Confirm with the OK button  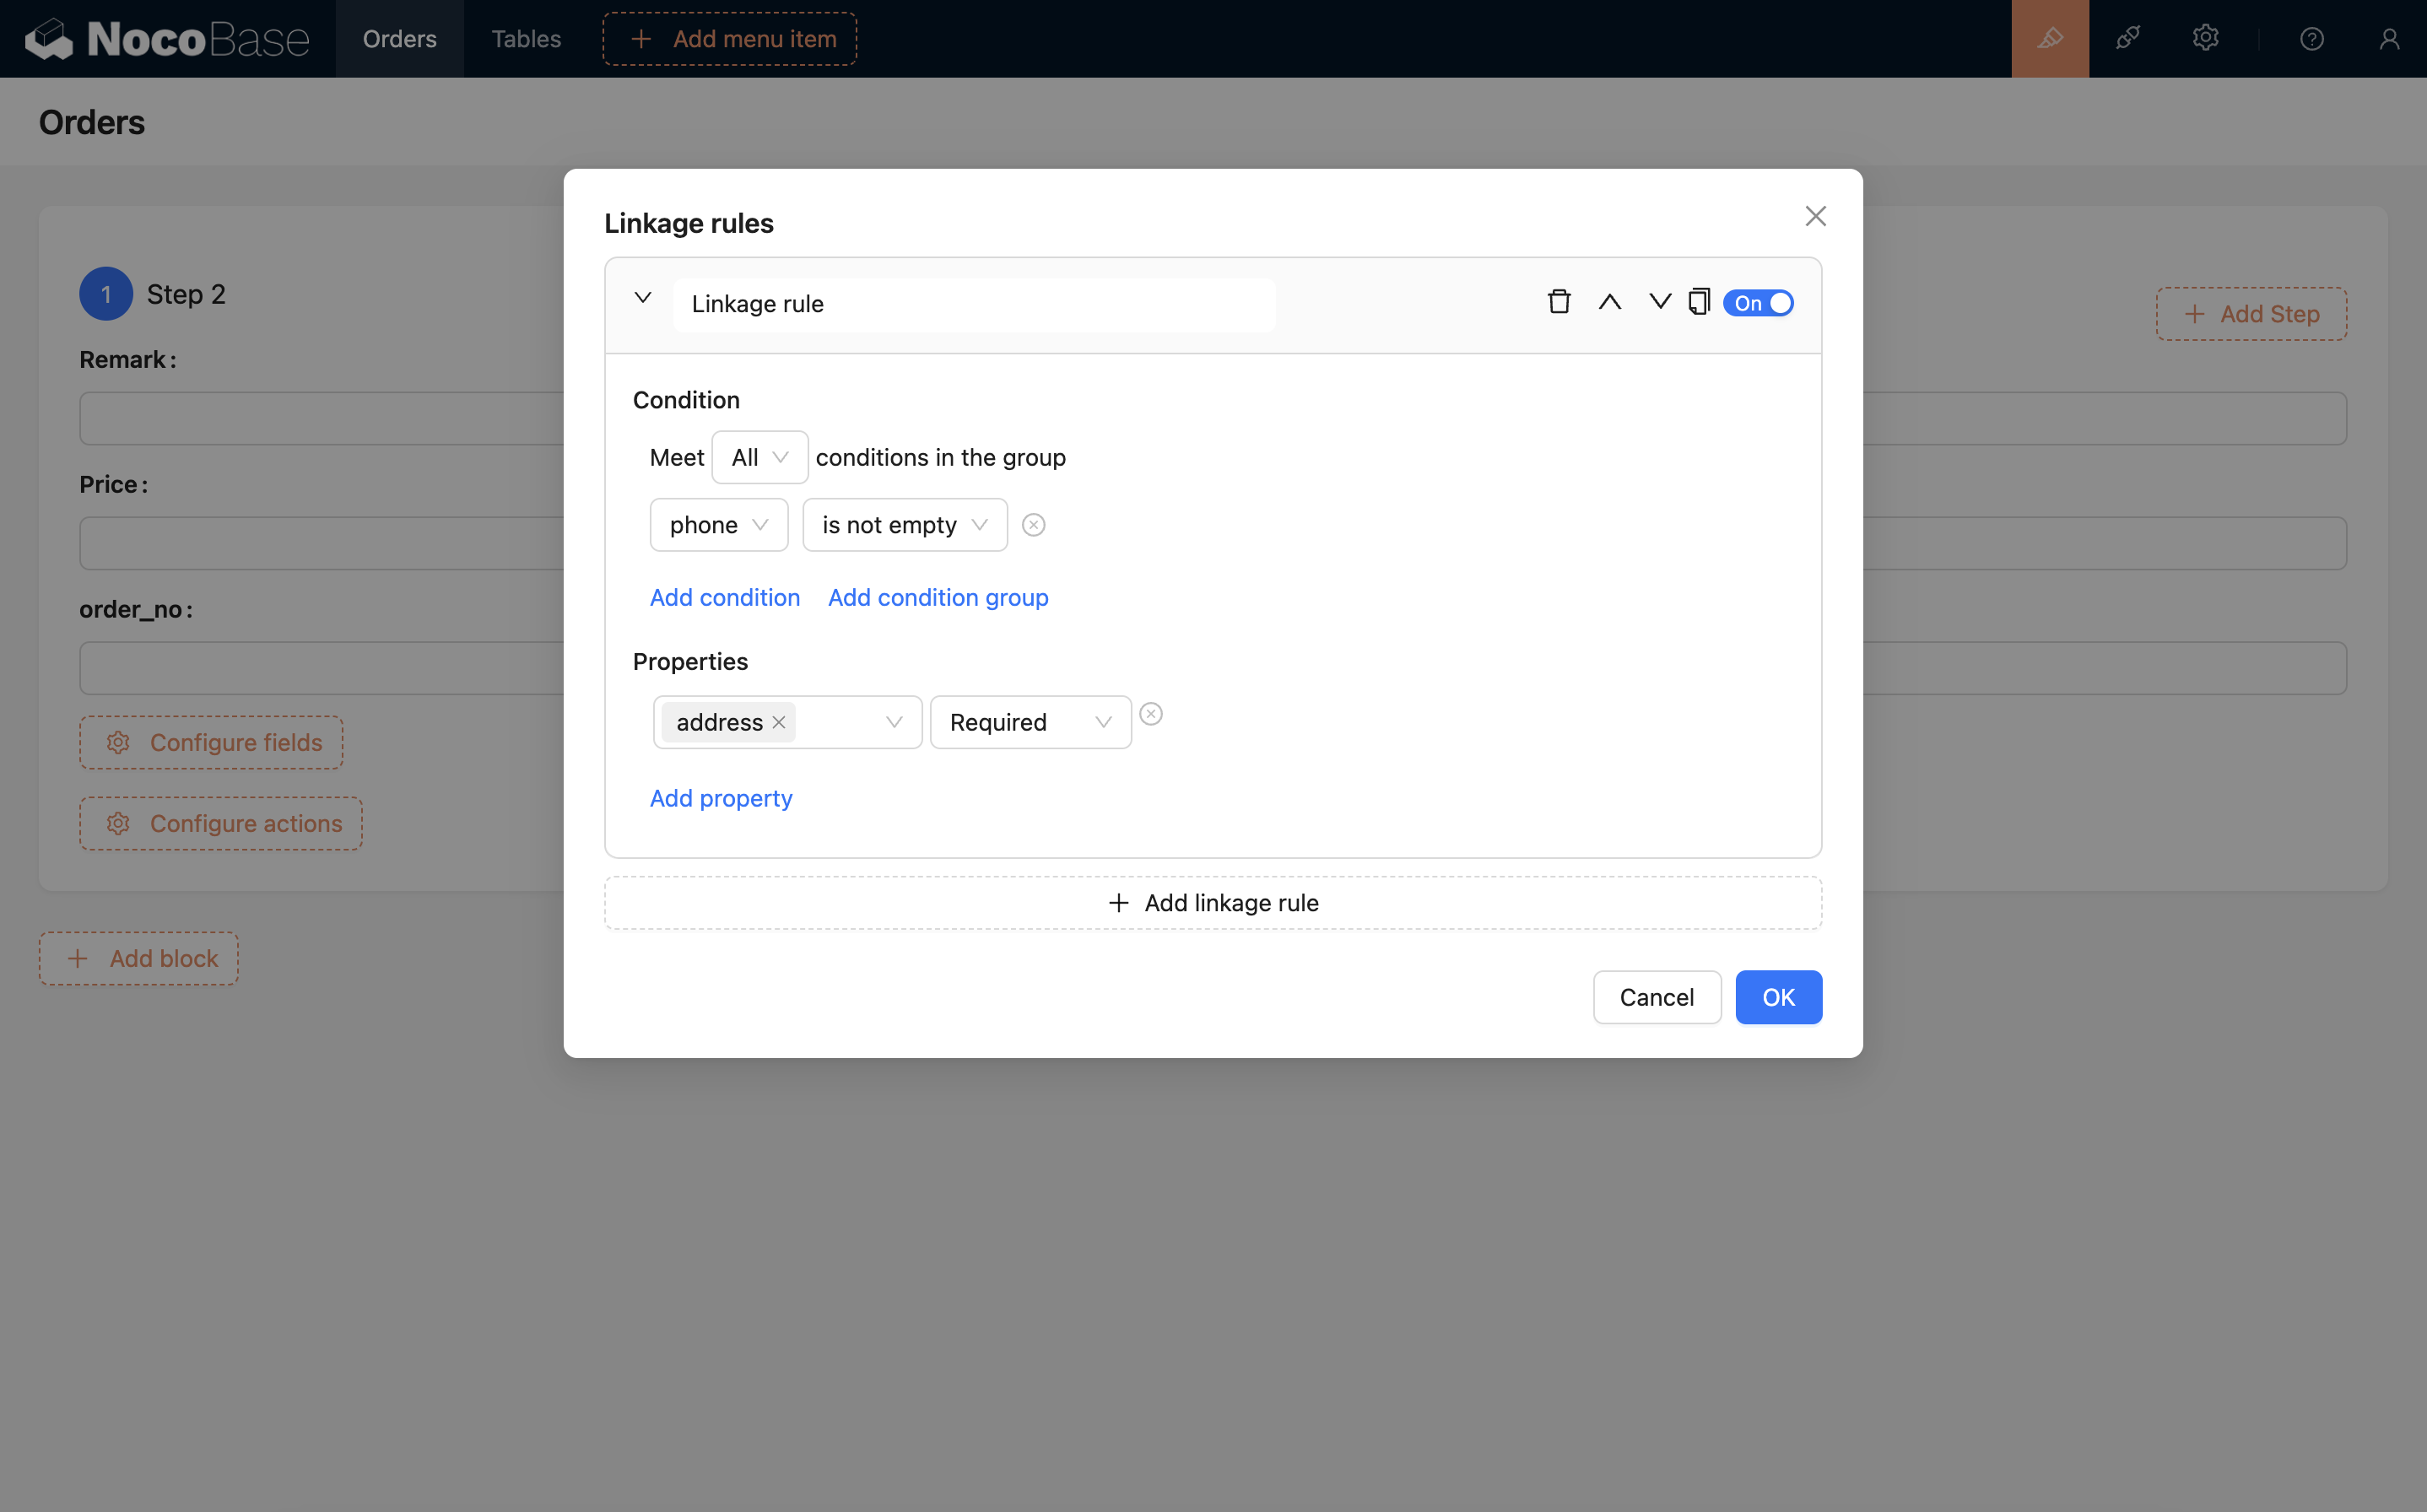tap(1777, 997)
